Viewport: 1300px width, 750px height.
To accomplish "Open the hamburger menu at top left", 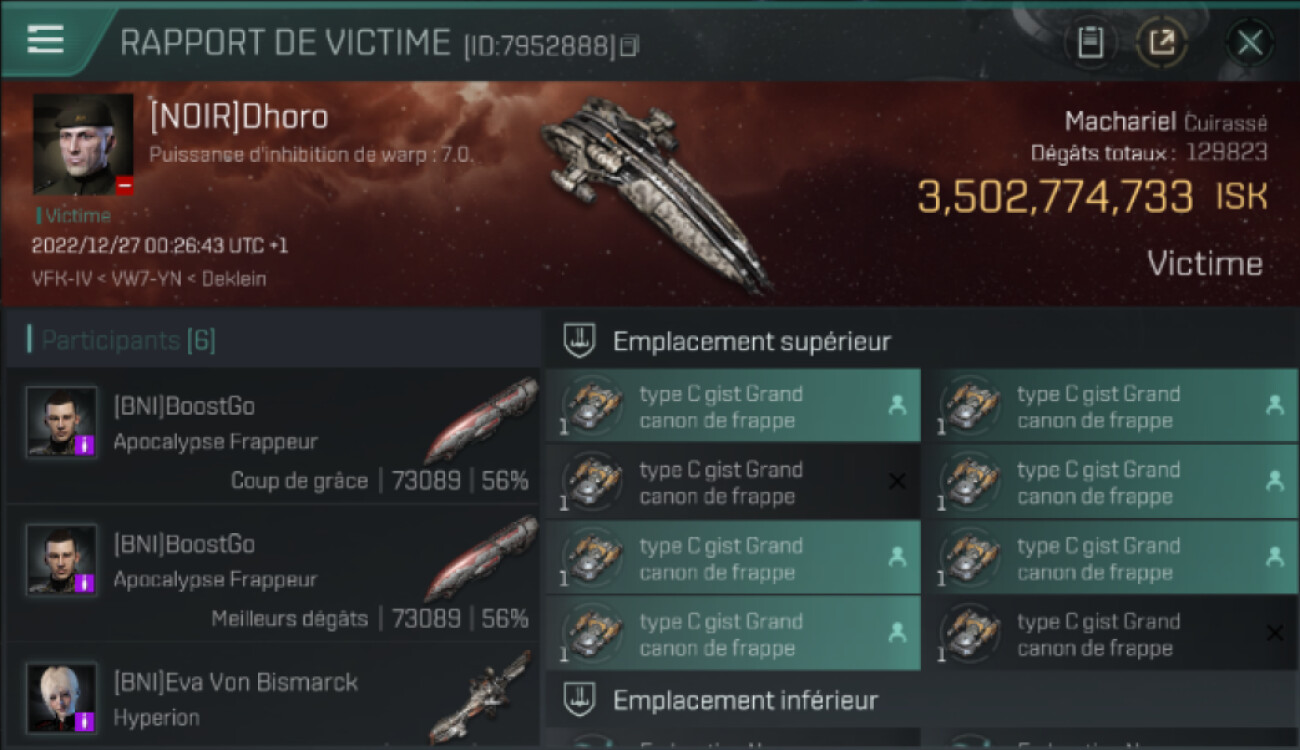I will coord(45,39).
